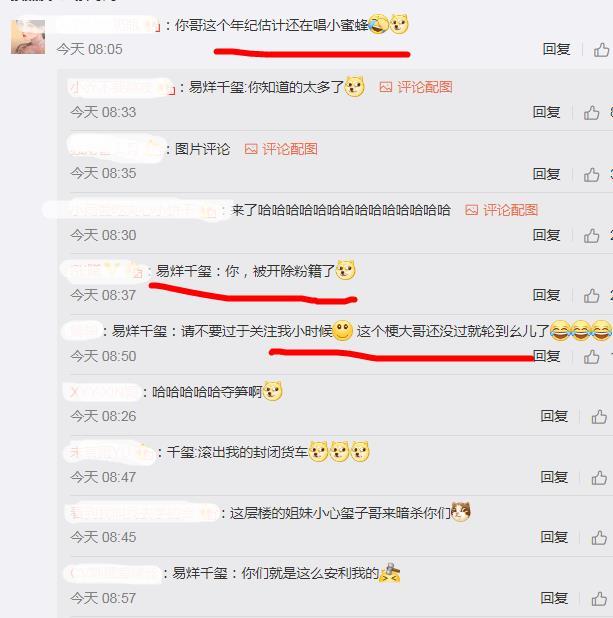Screen dimensions: 613x618
Task: Like the 08:57 comment at bottom
Action: pos(599,599)
